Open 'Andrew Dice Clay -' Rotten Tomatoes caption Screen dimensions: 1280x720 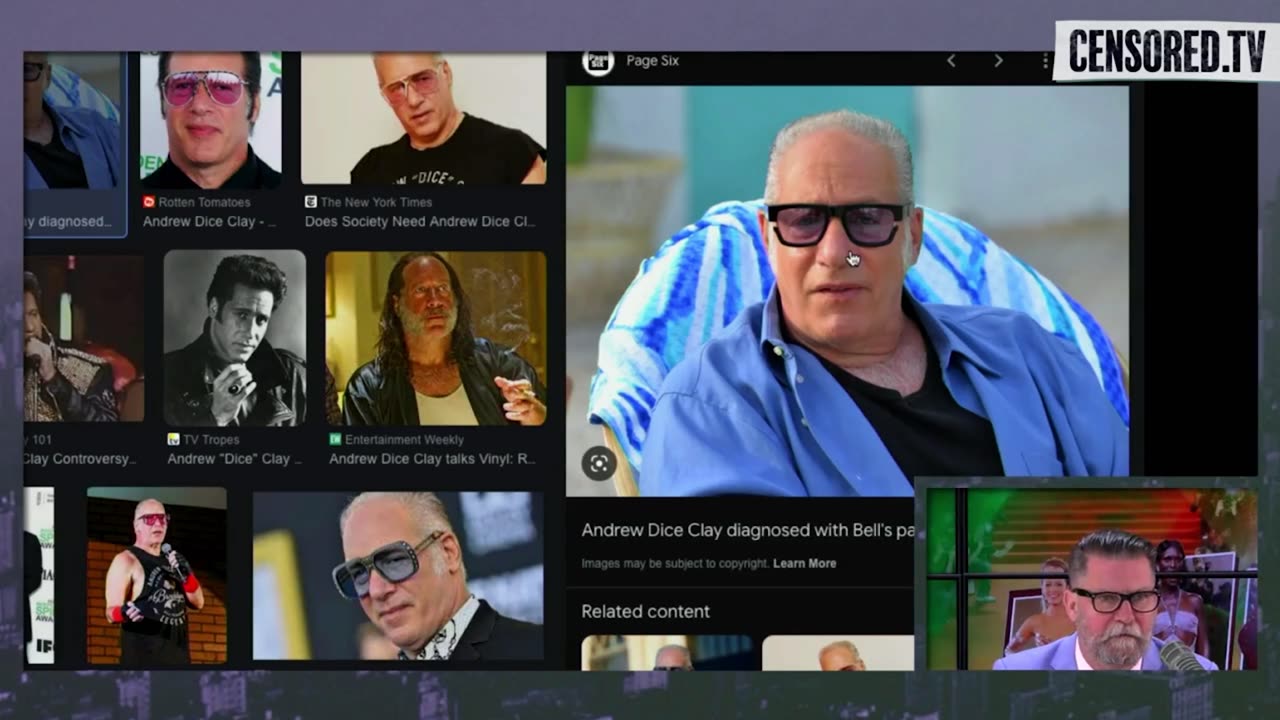click(x=209, y=222)
